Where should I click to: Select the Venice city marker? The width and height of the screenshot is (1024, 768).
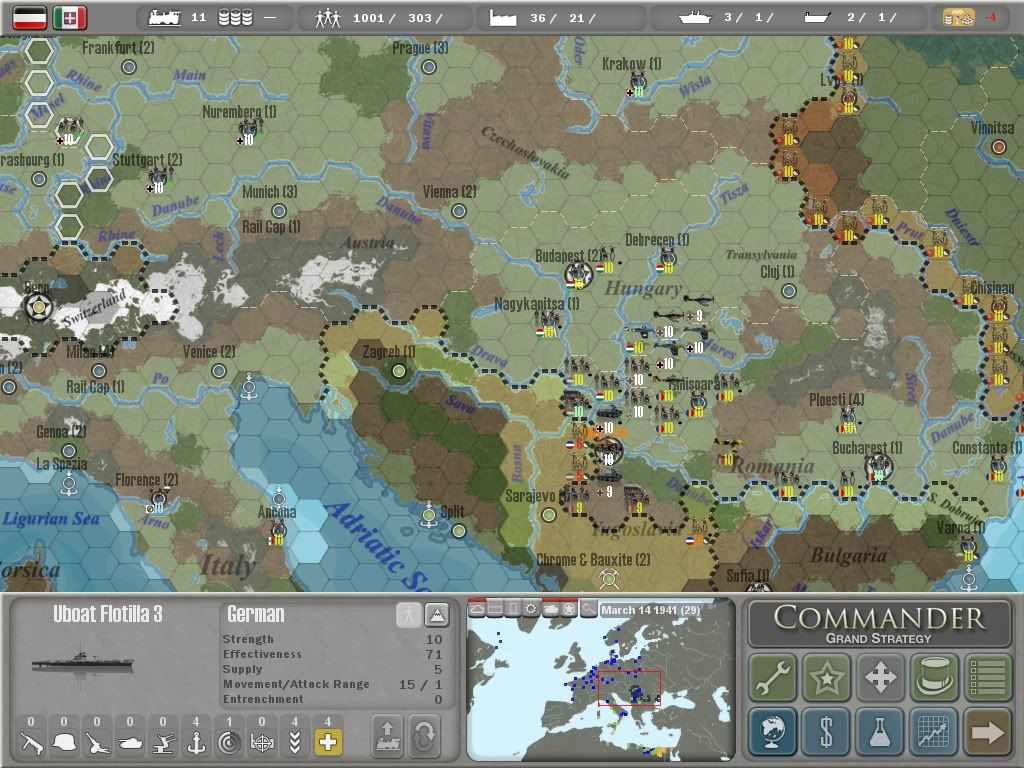[x=219, y=371]
